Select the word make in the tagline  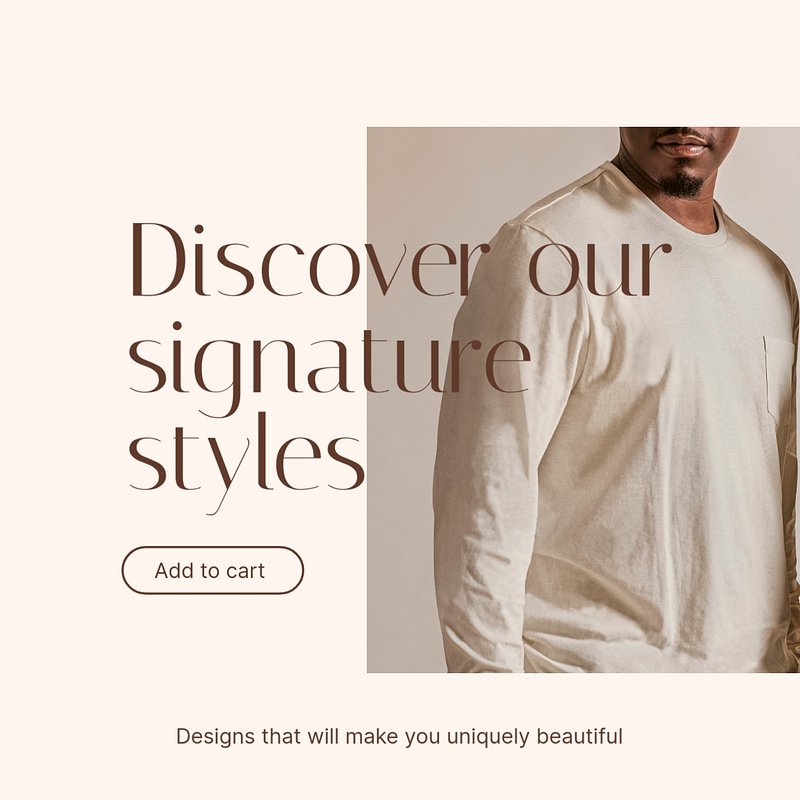tap(372, 737)
